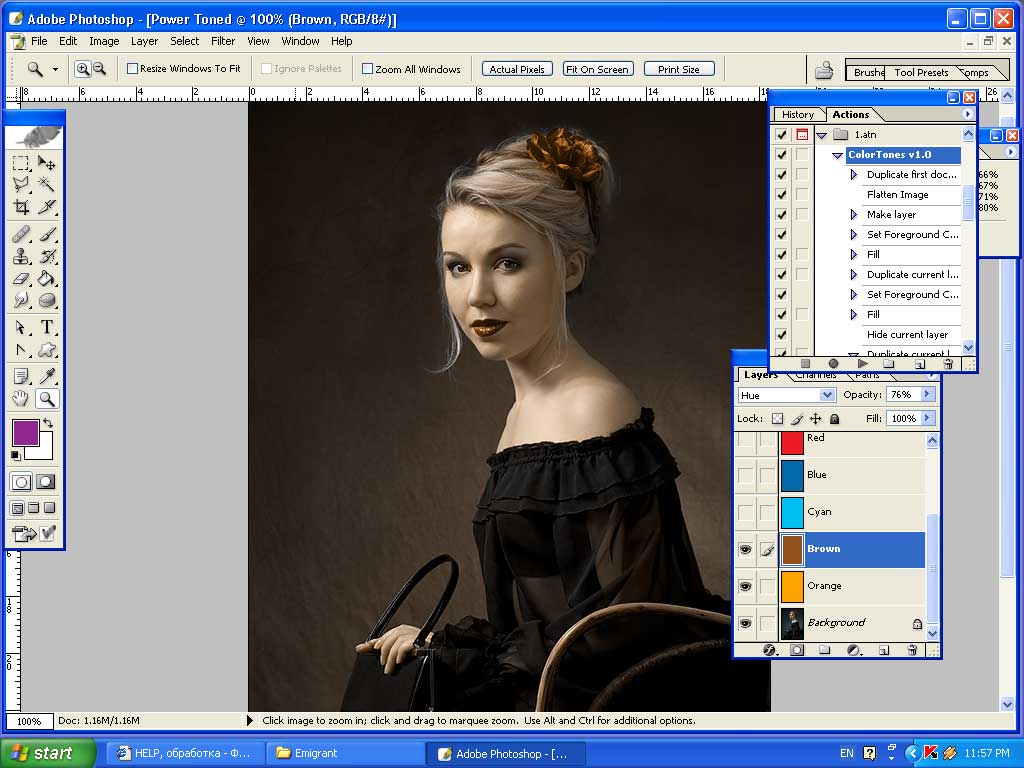The width and height of the screenshot is (1024, 768).
Task: Enable Resize Windows To Fit
Action: tap(133, 69)
